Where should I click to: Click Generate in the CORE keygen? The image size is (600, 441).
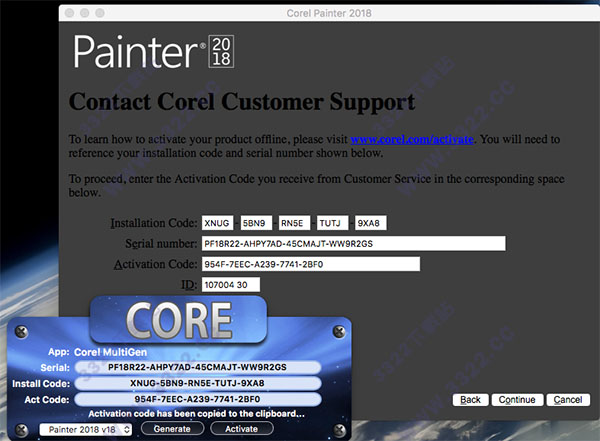coord(172,429)
